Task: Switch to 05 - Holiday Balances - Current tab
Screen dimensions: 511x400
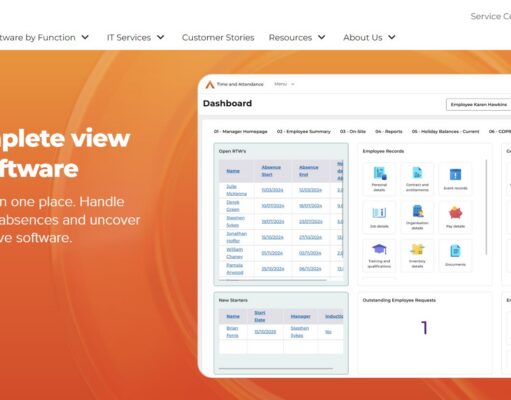Action: pos(445,132)
